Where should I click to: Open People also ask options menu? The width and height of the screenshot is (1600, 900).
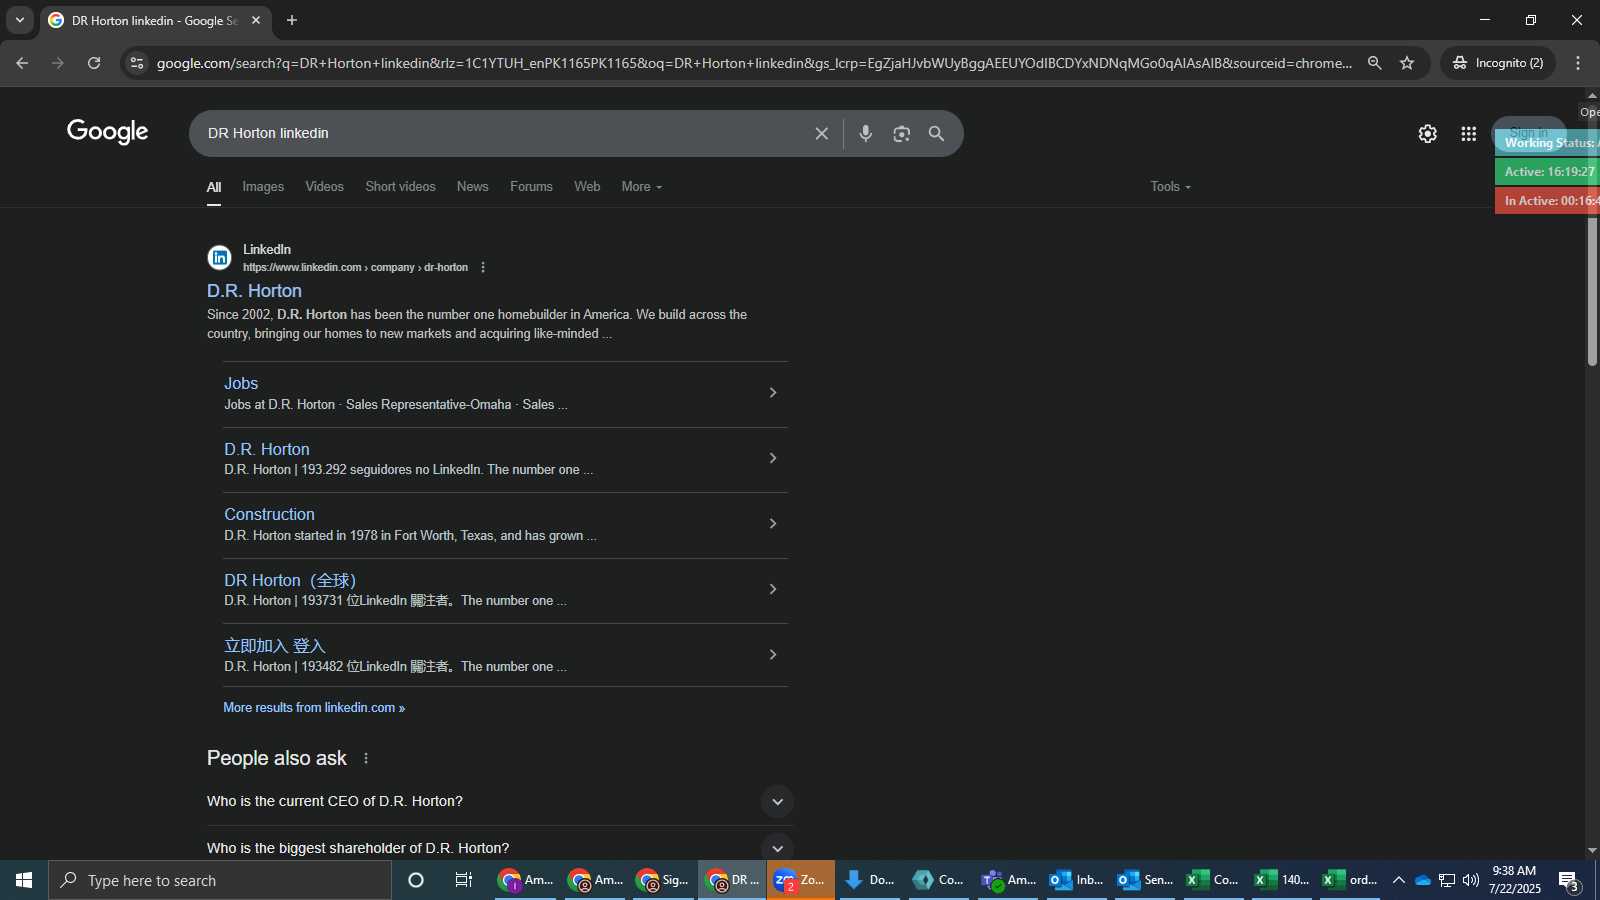pos(366,759)
